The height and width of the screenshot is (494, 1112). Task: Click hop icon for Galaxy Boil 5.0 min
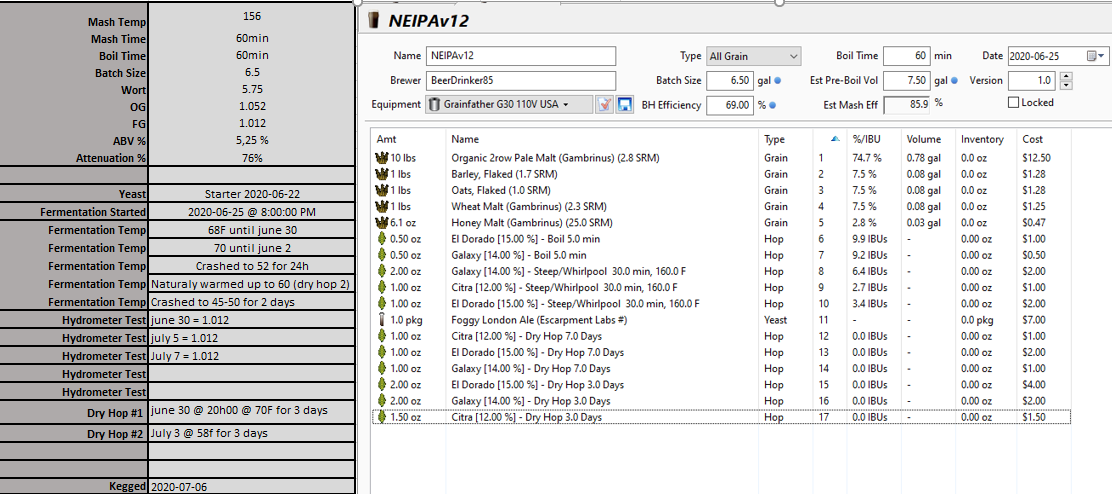pos(382,255)
